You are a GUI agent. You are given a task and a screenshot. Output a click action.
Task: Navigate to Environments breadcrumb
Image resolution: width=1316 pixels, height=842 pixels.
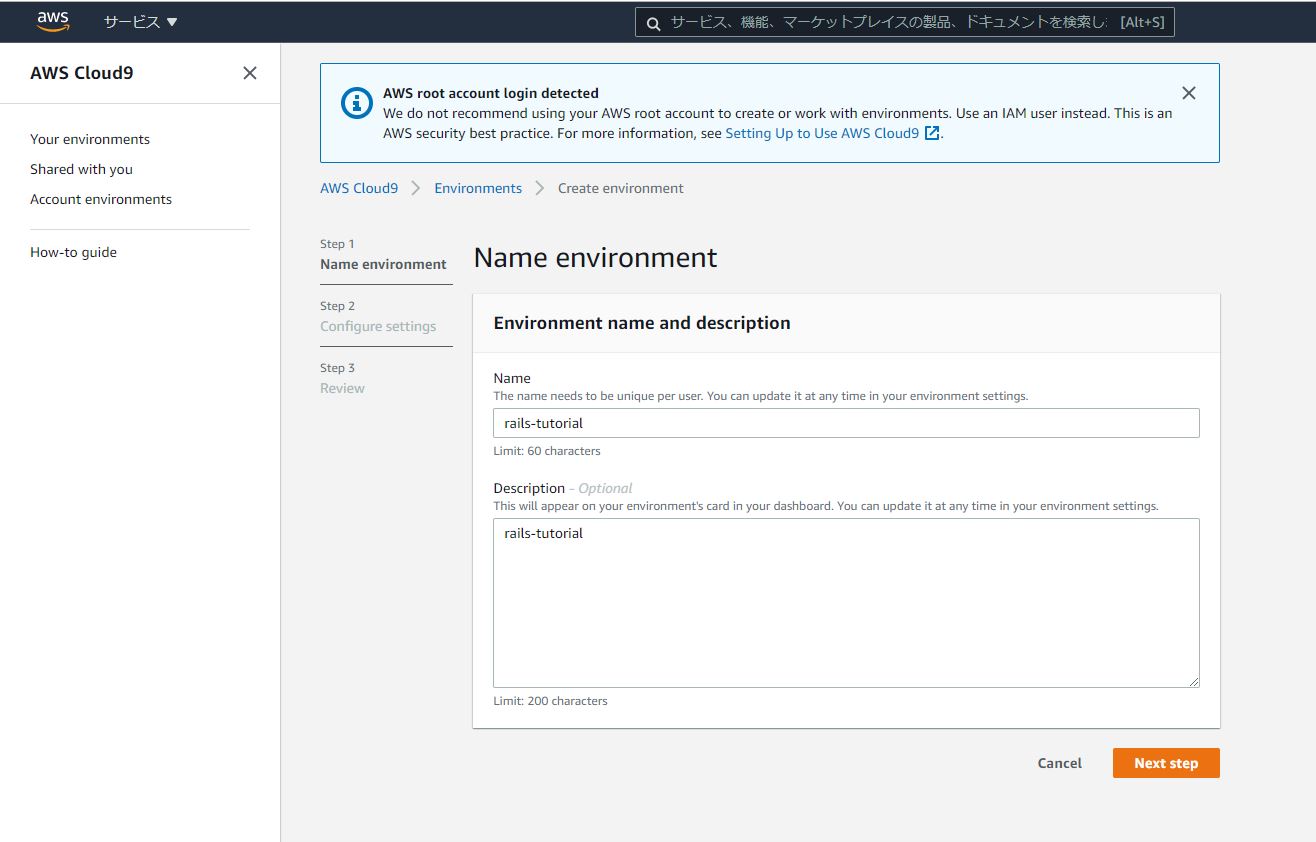[x=478, y=188]
